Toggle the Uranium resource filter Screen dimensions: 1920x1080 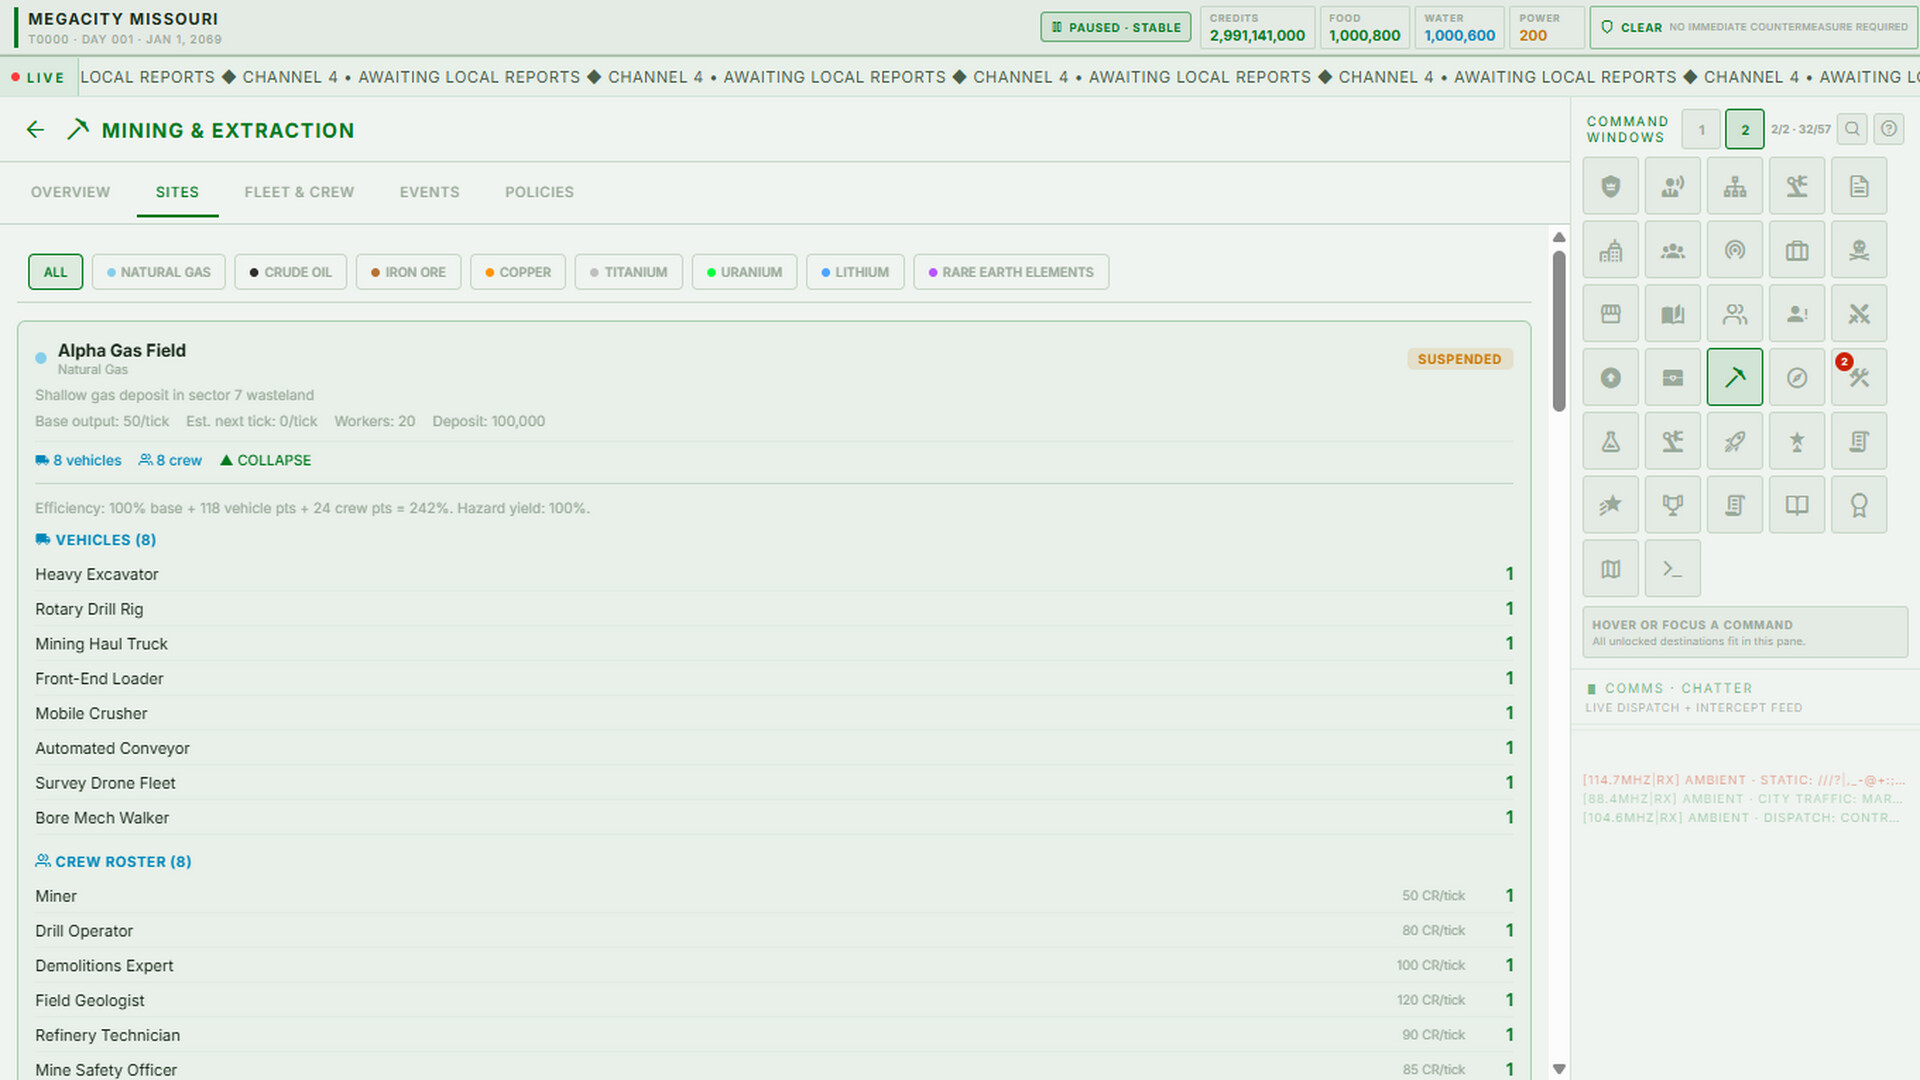point(744,272)
